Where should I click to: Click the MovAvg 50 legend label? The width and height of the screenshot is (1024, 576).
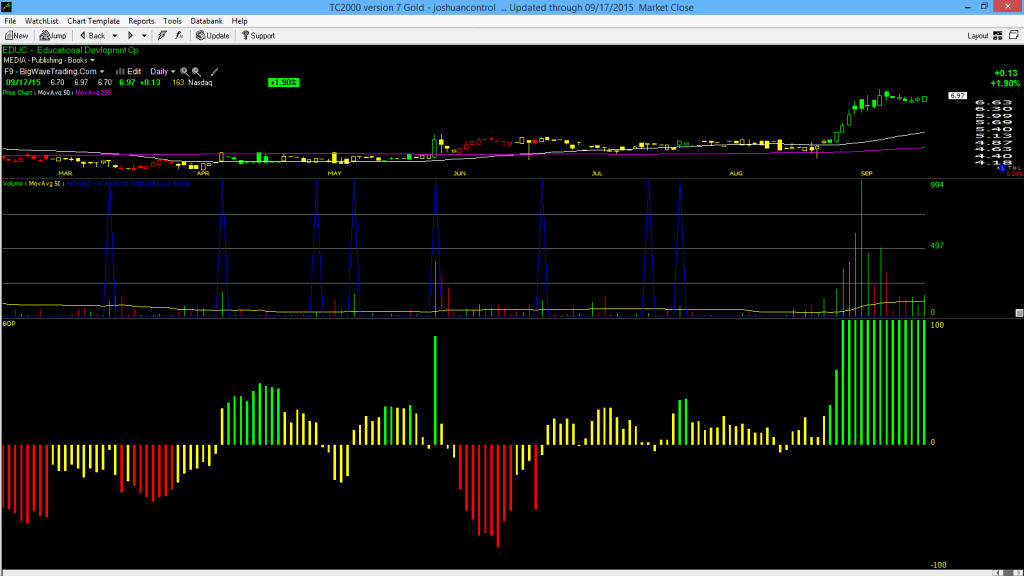point(54,93)
